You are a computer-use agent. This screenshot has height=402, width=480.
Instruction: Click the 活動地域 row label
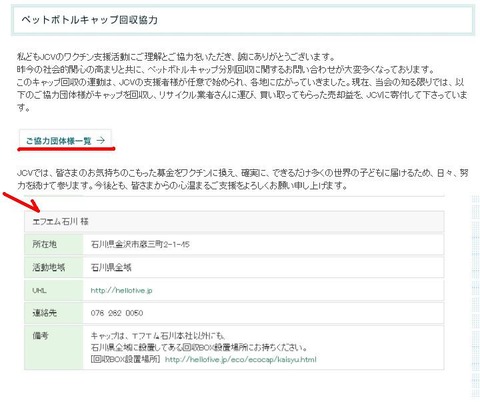coord(48,267)
